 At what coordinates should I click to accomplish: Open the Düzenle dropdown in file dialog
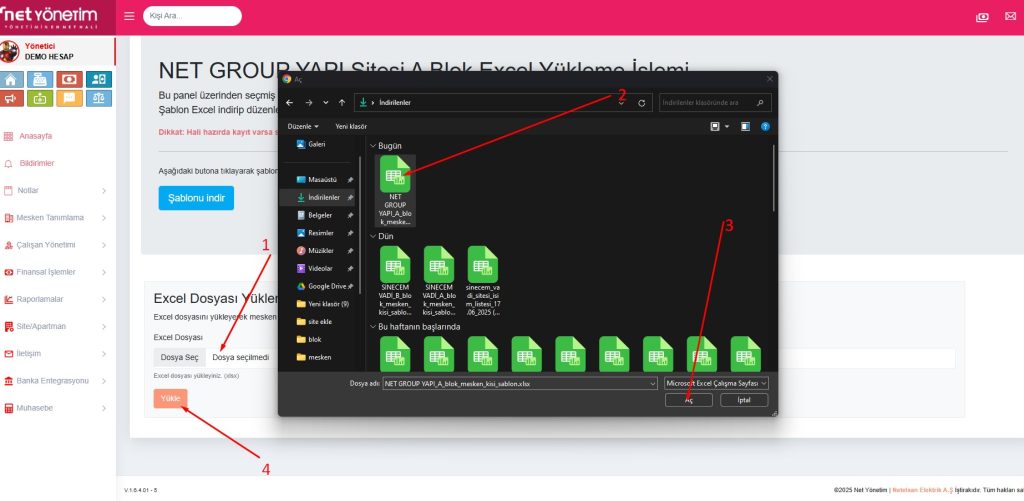[303, 127]
